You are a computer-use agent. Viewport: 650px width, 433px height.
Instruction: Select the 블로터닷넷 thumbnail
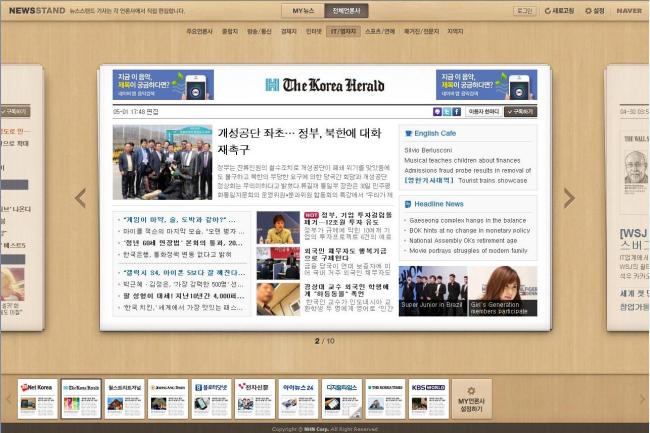pos(211,399)
